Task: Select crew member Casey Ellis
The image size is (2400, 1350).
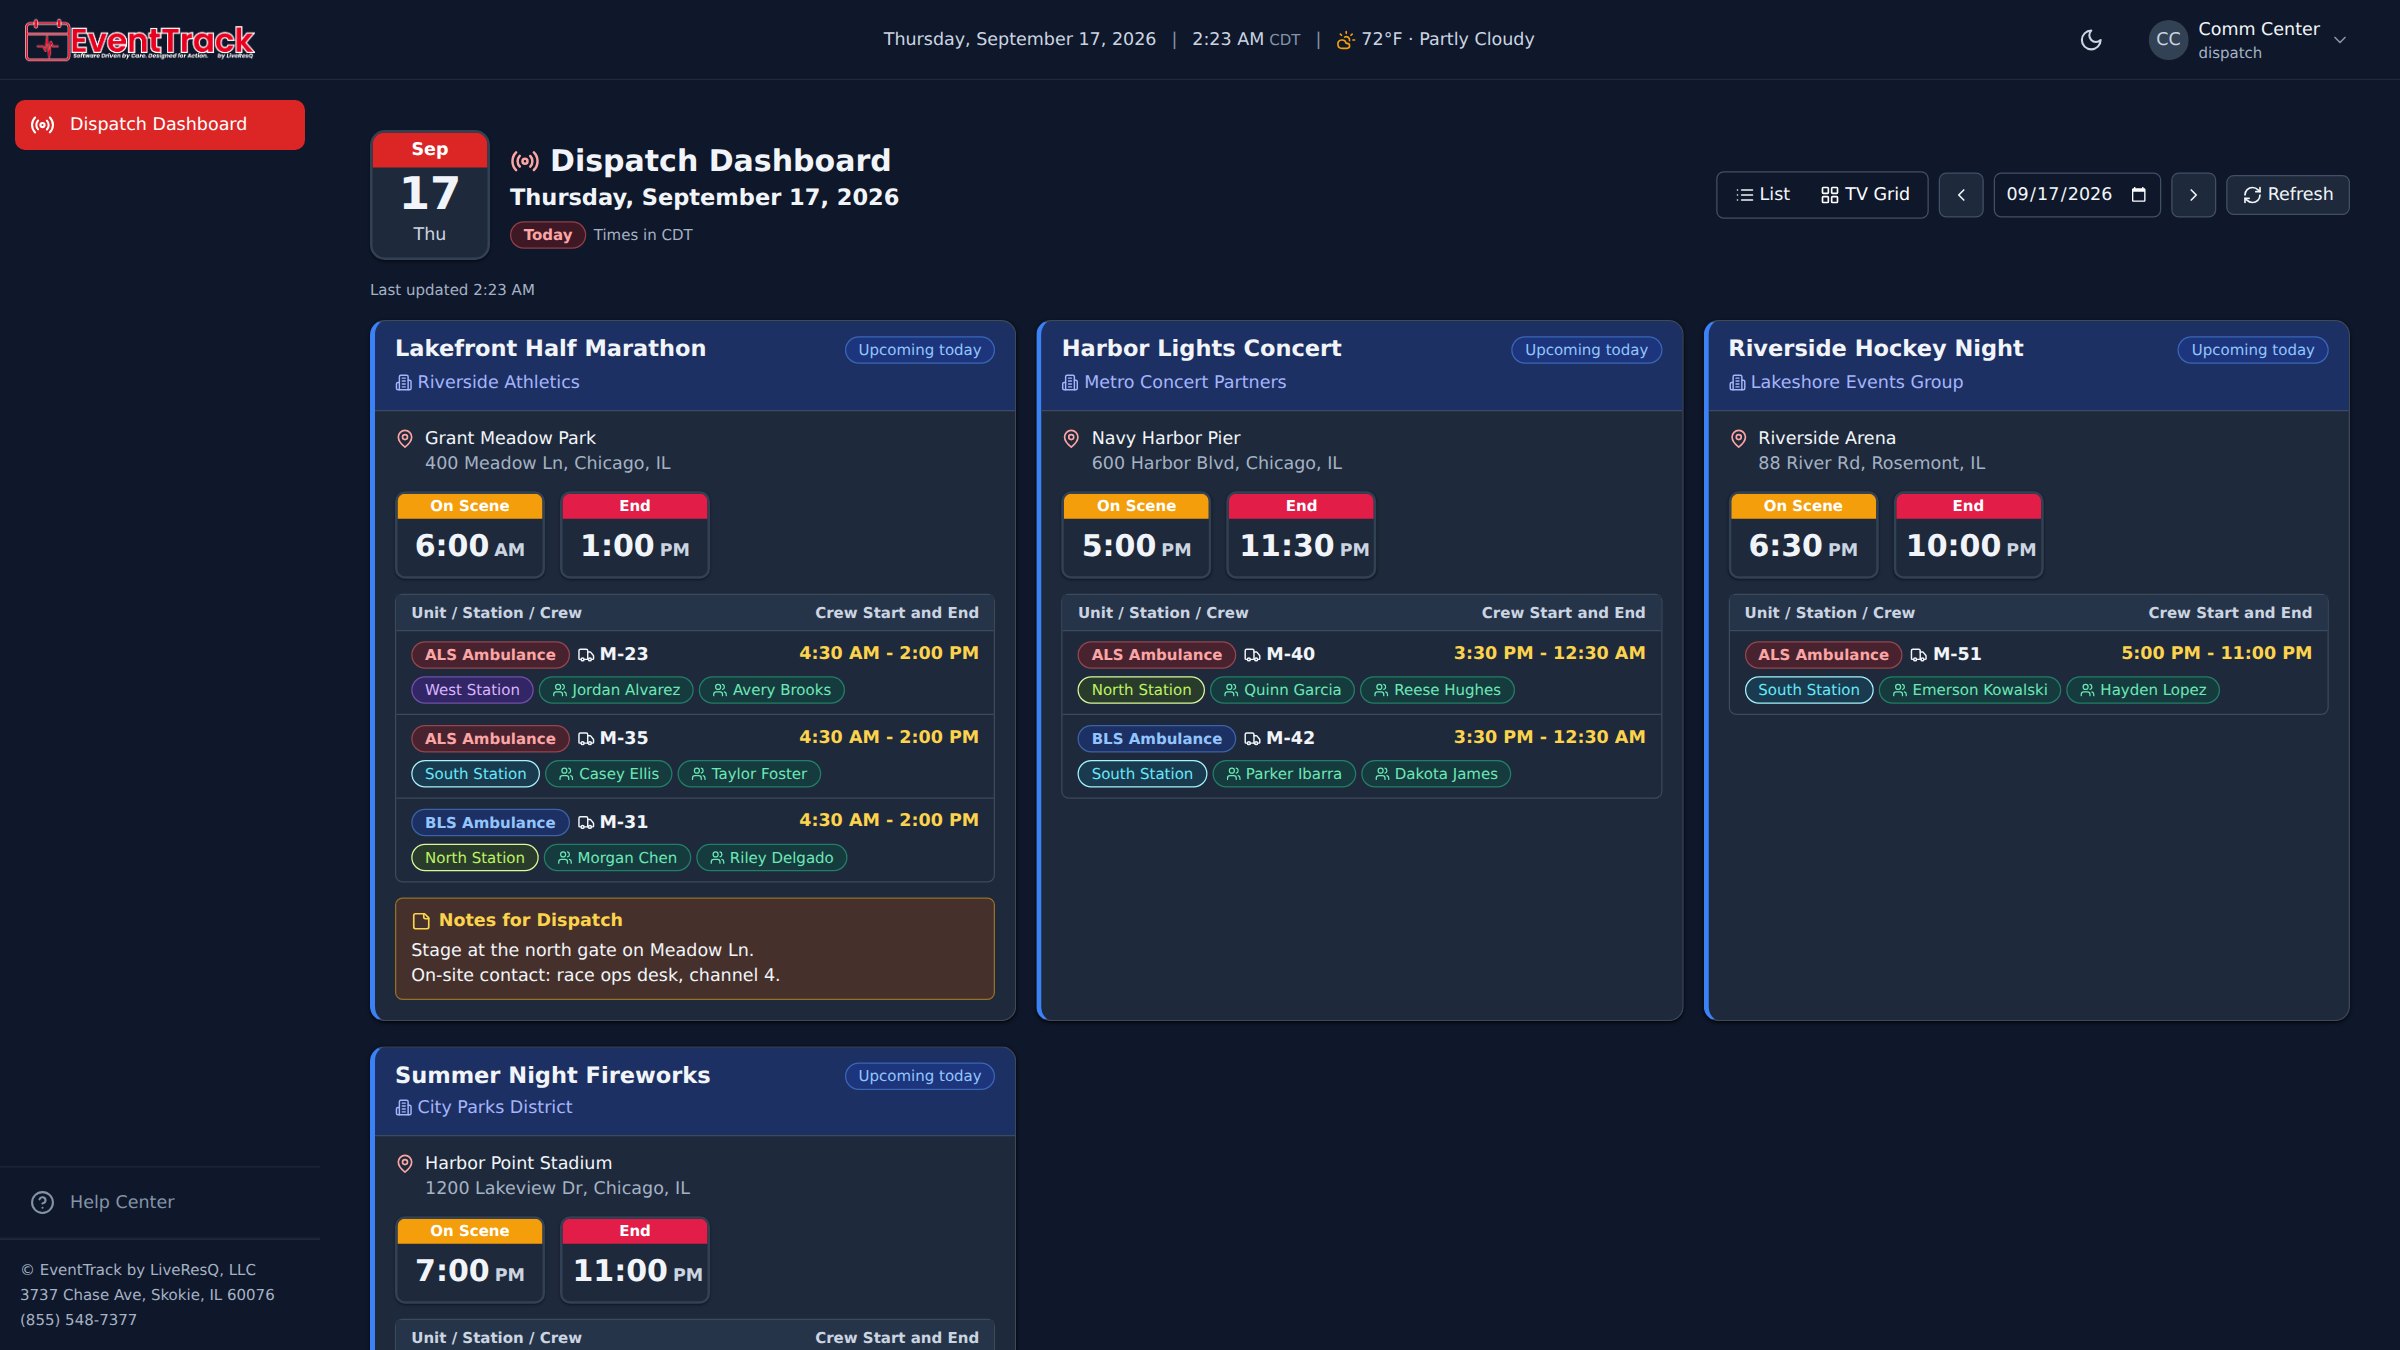Action: coord(608,774)
